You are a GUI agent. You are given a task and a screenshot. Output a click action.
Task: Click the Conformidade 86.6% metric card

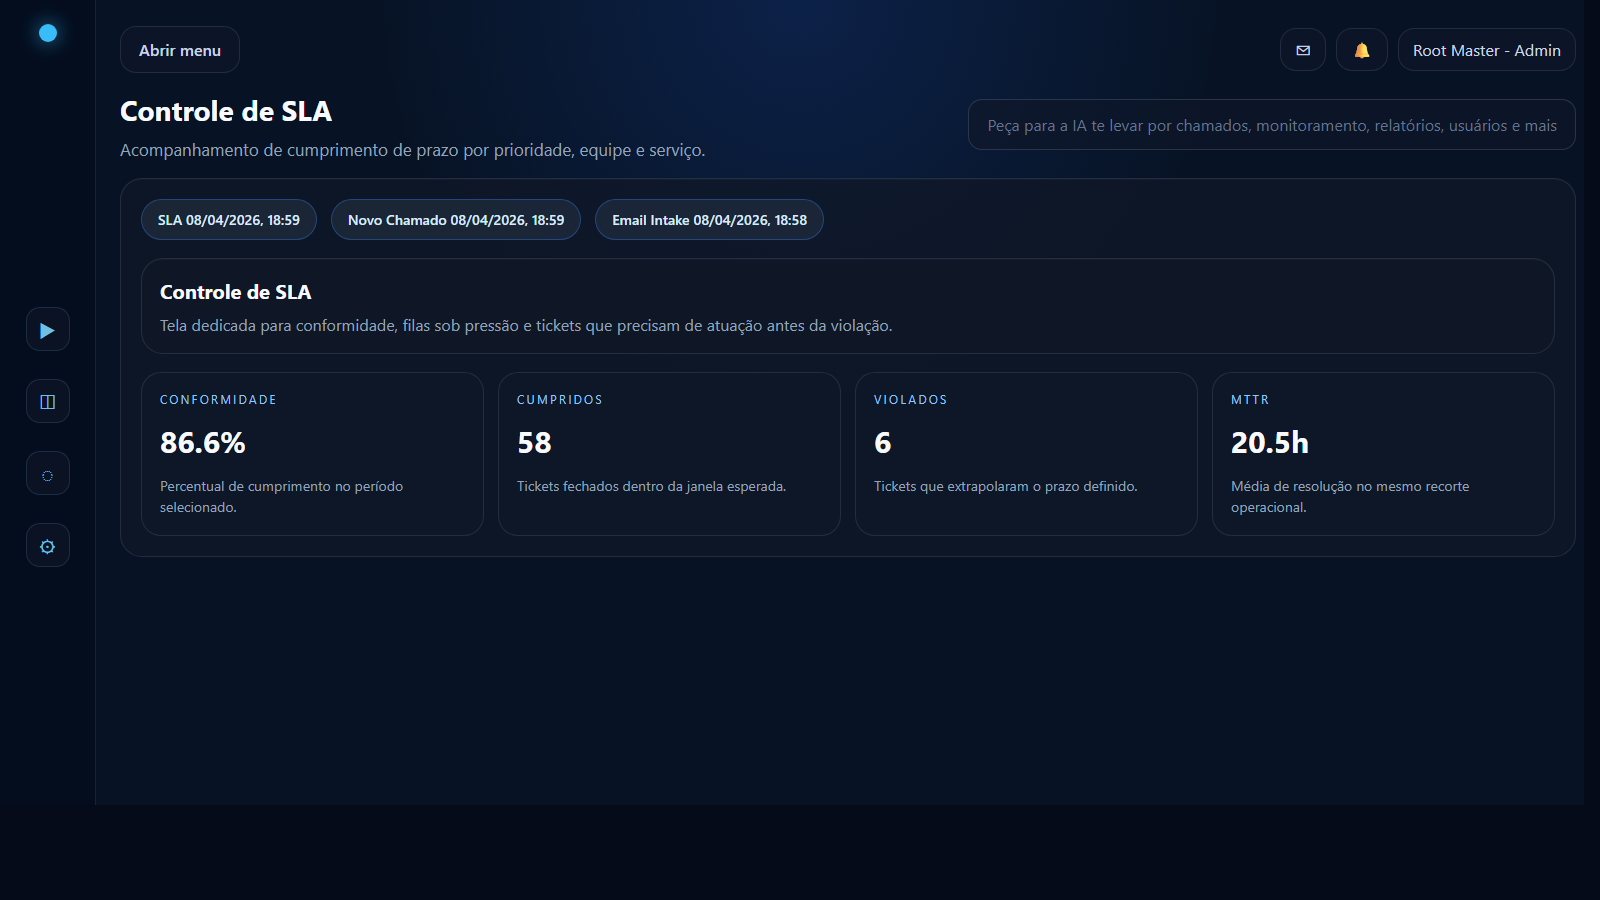[x=312, y=454]
